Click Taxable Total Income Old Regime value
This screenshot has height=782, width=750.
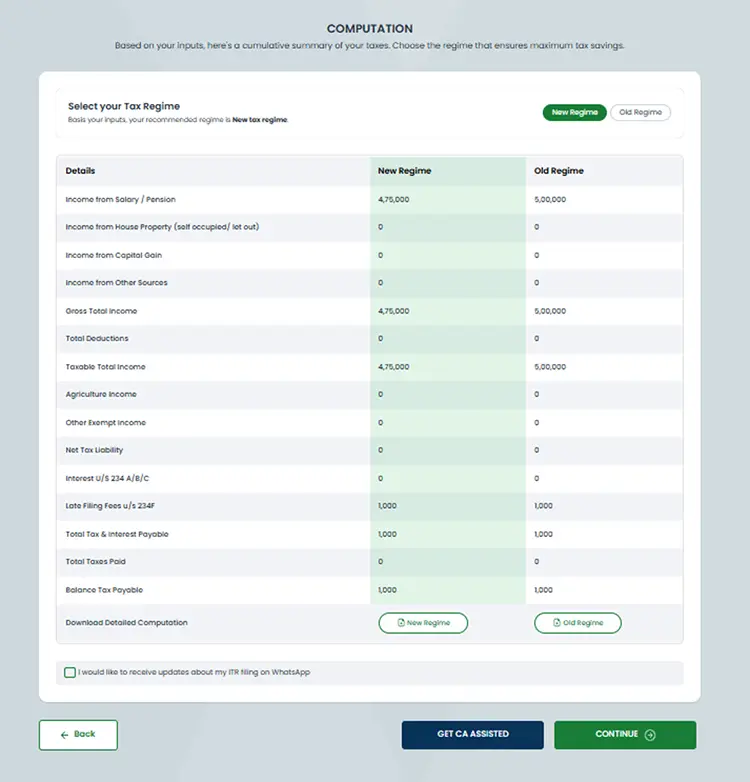click(x=550, y=367)
